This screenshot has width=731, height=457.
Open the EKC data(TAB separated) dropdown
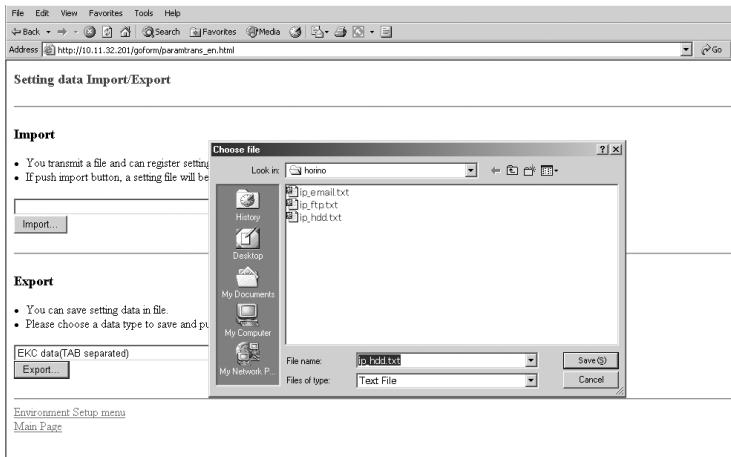coord(112,353)
